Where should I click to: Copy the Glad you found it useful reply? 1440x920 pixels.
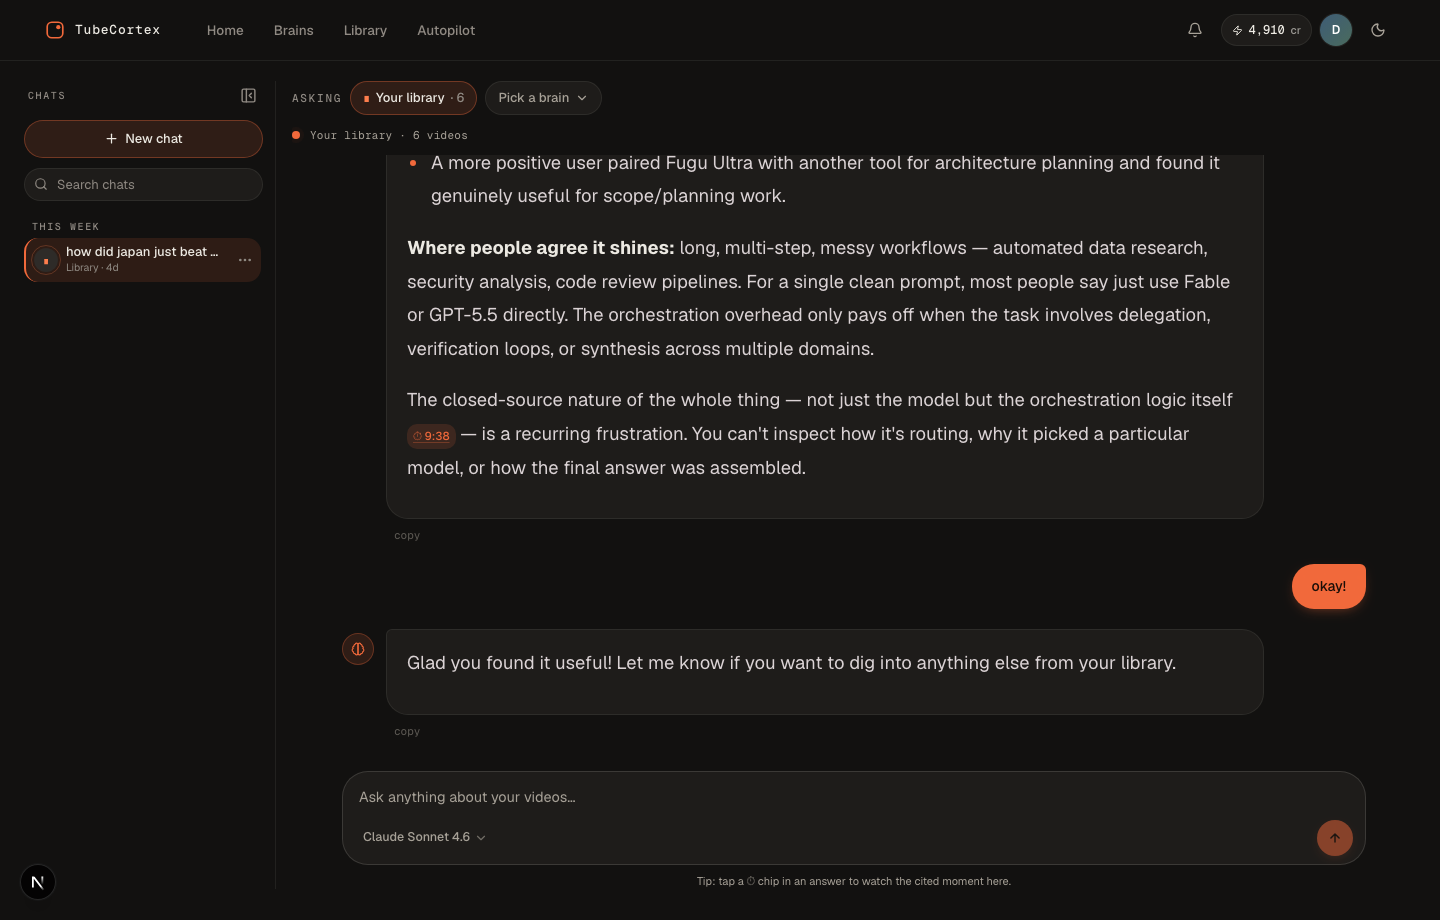click(x=407, y=732)
